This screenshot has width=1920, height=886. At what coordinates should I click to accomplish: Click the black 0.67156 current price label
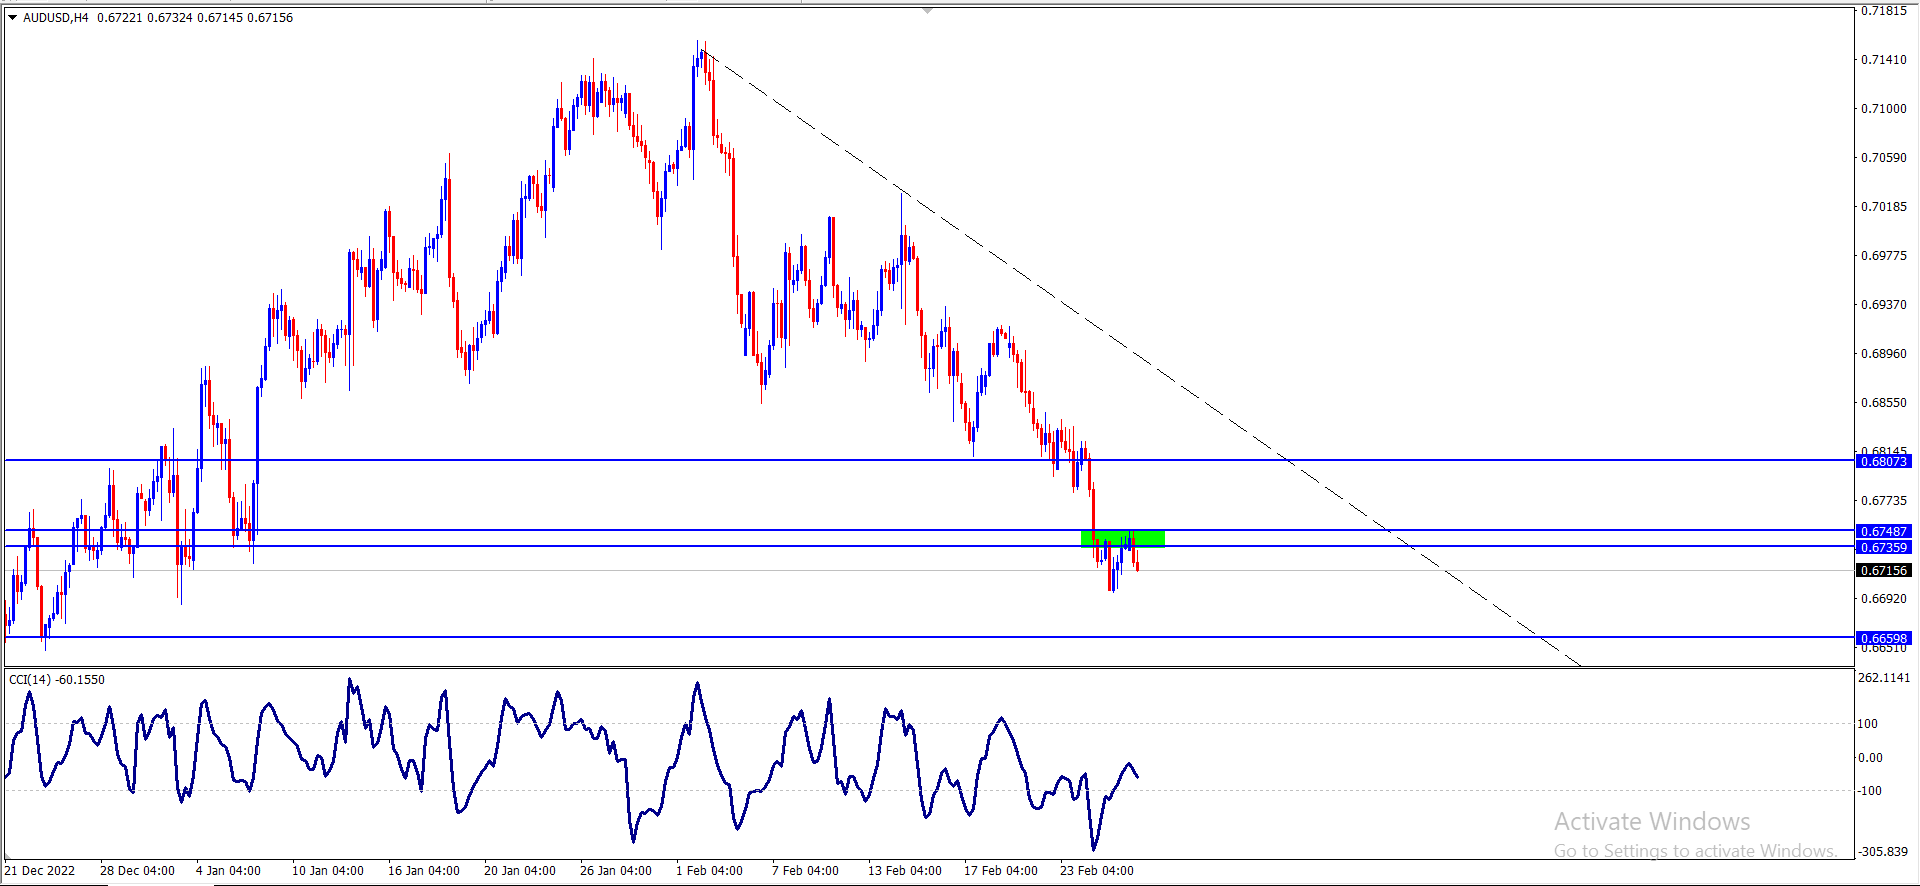click(x=1884, y=570)
